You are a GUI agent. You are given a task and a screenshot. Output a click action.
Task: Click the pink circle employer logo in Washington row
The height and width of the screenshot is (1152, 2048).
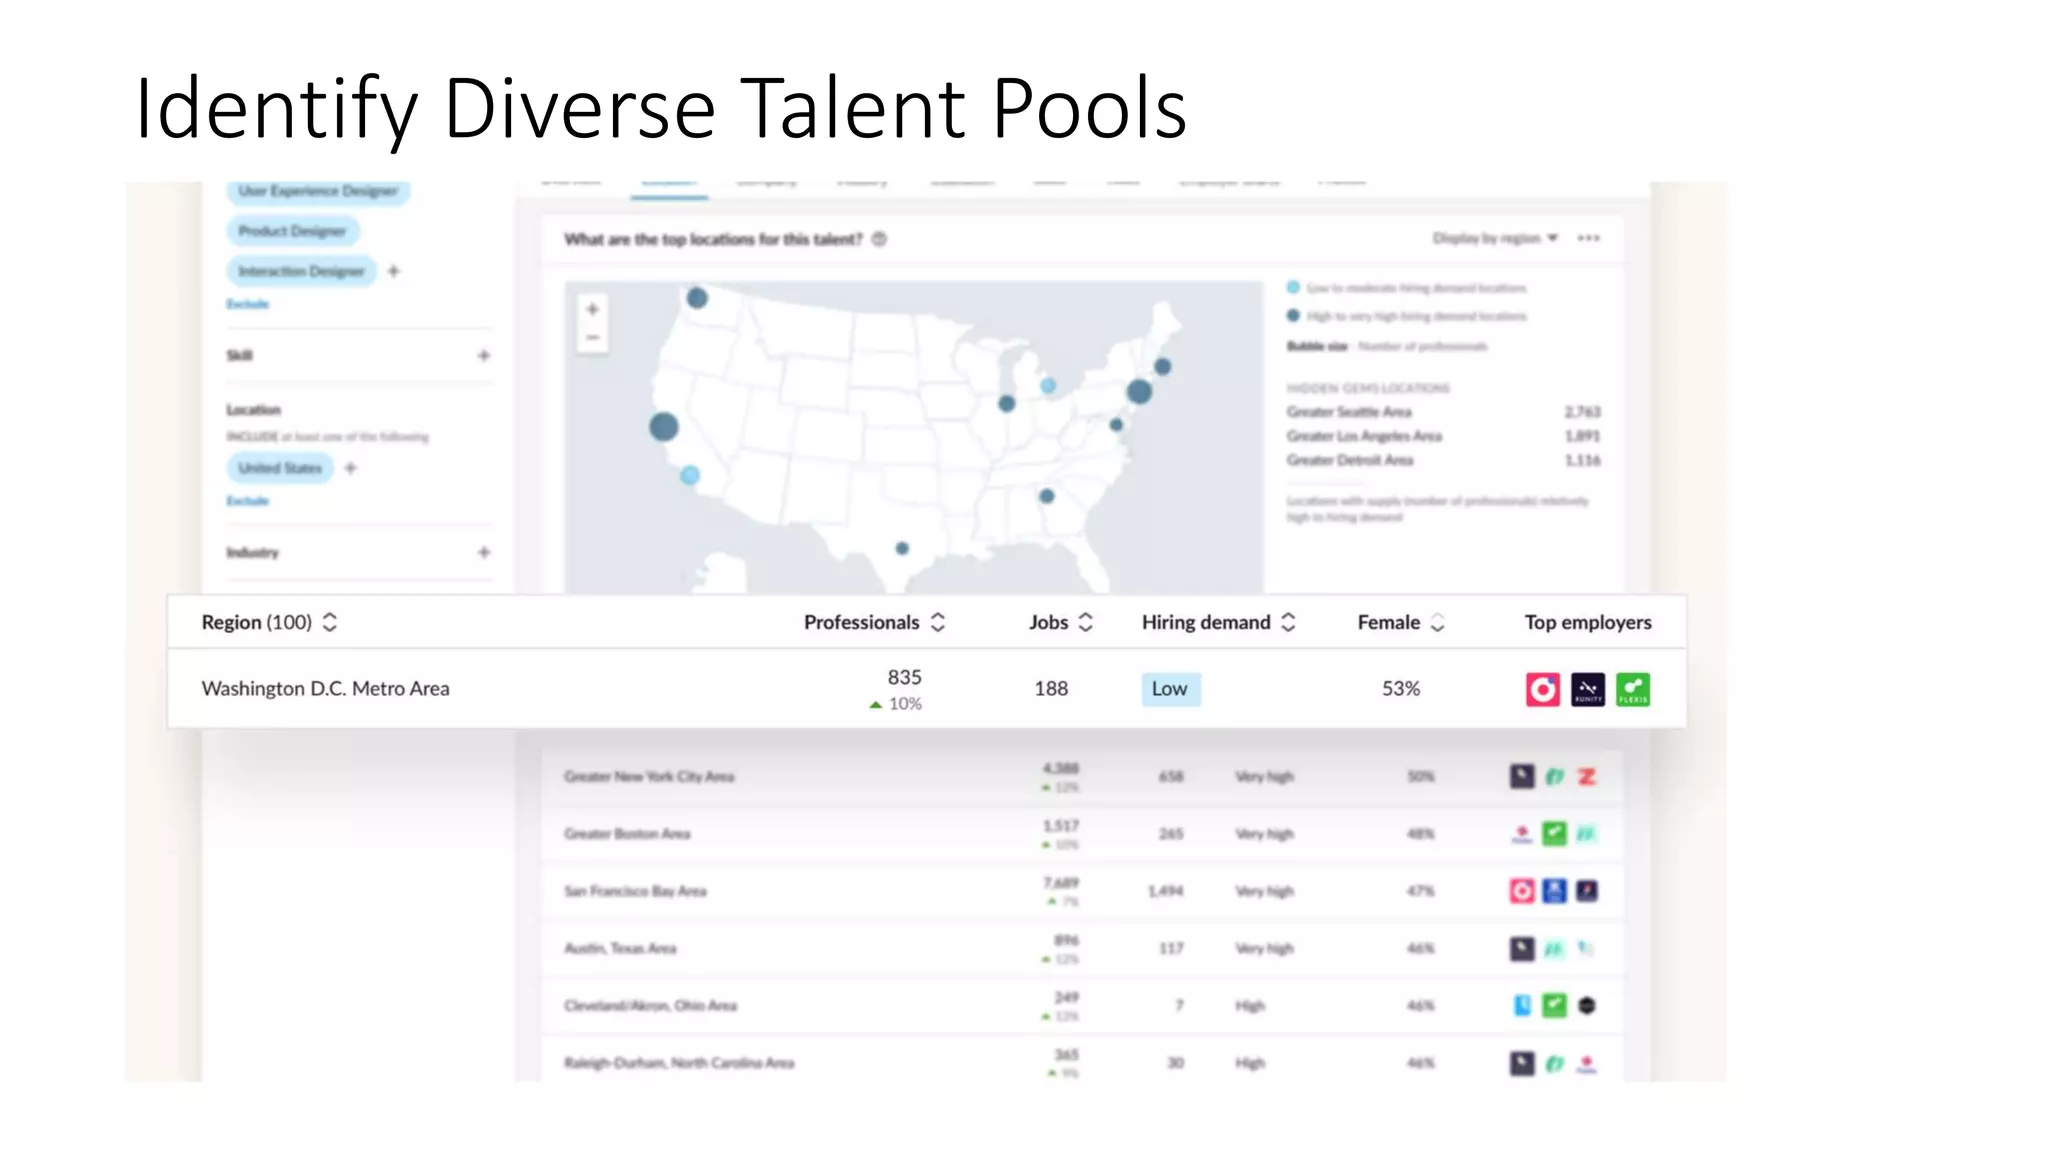pos(1543,689)
